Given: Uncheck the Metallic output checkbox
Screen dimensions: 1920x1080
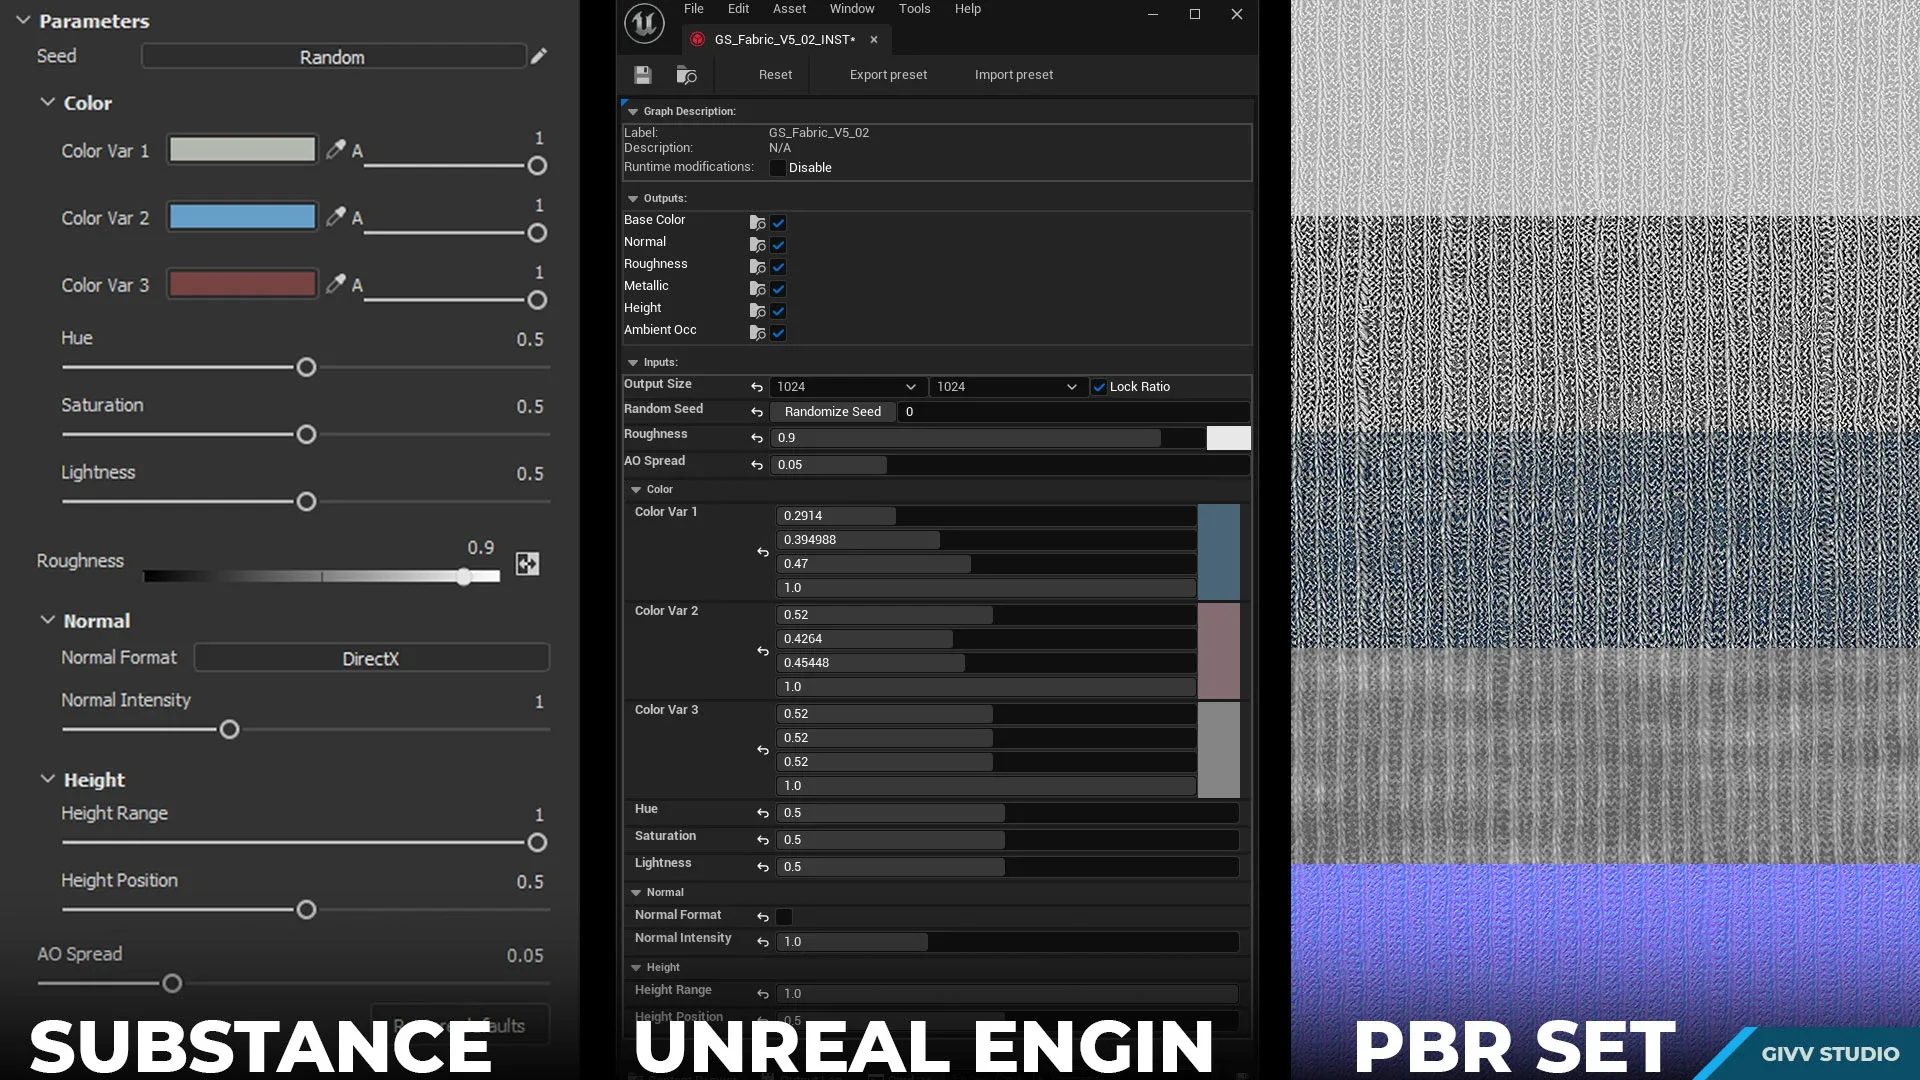Looking at the screenshot, I should coord(778,289).
